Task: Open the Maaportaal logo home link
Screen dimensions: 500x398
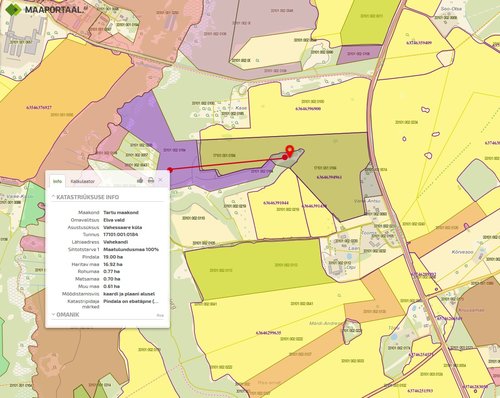Action: (44, 9)
